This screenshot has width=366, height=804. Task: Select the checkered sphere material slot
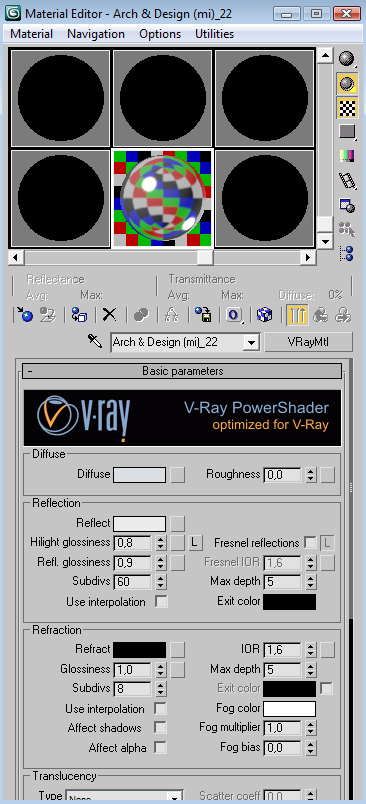pyautogui.click(x=162, y=198)
